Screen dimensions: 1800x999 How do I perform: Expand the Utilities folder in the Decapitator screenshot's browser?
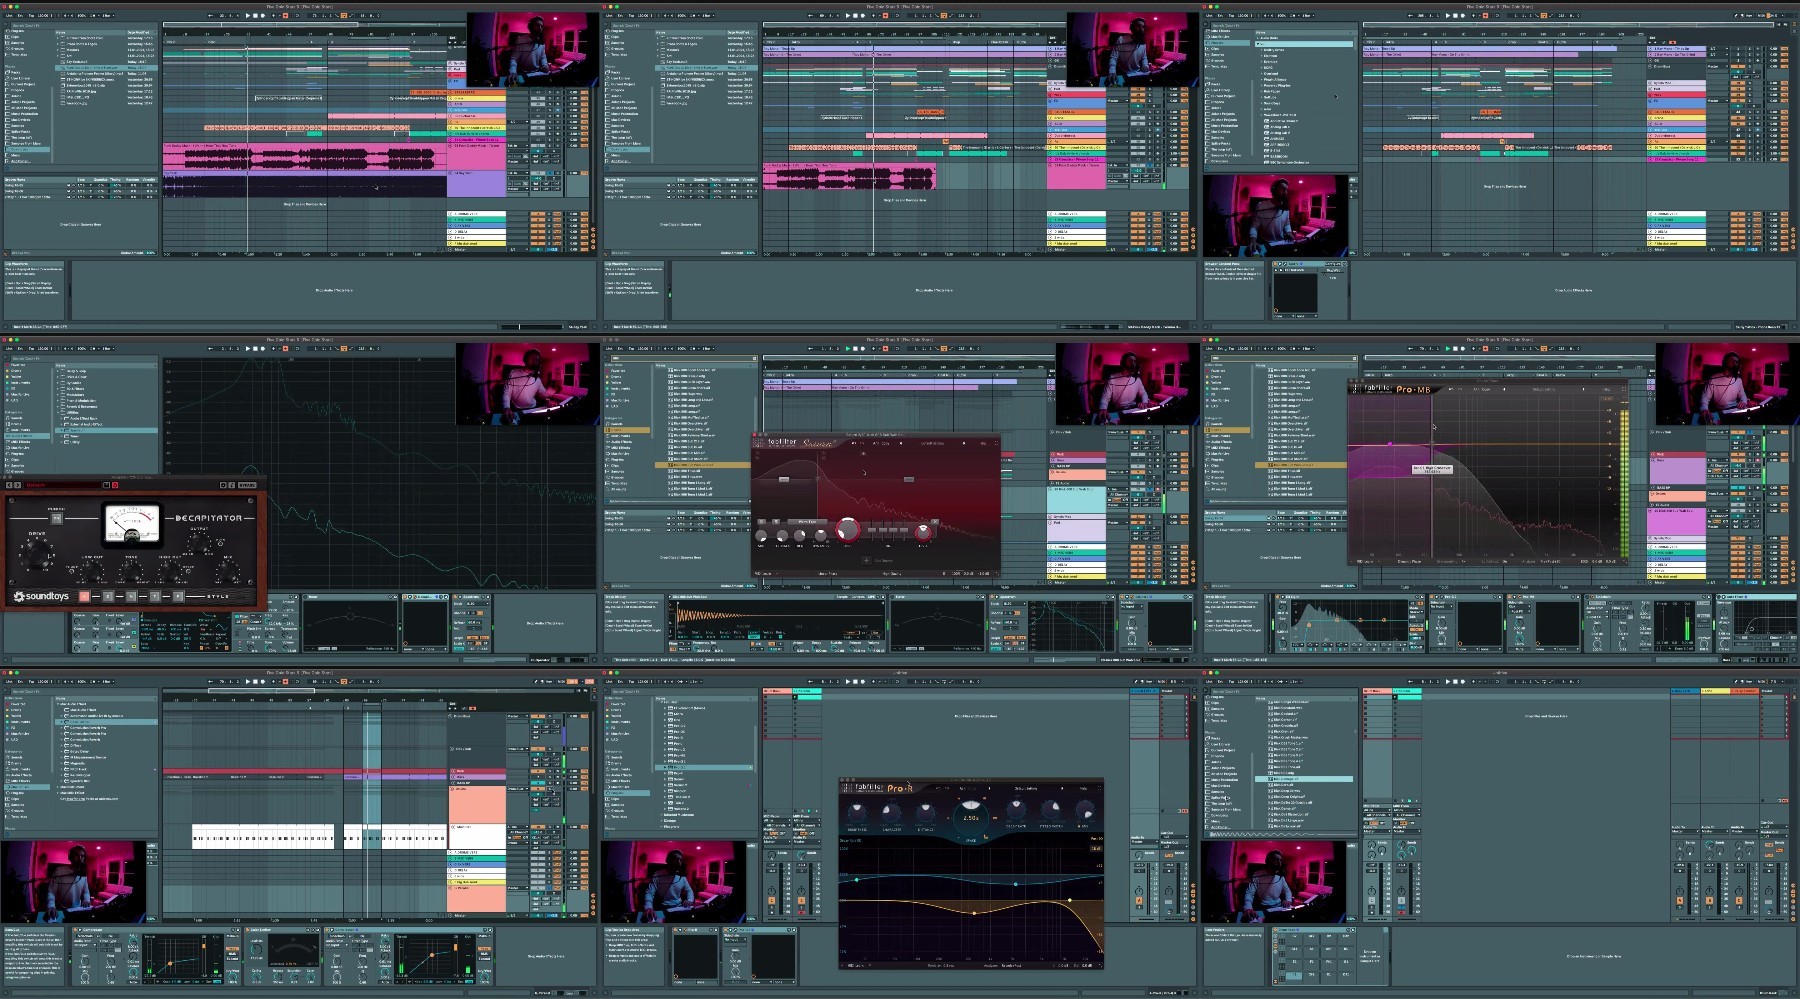pyautogui.click(x=58, y=412)
